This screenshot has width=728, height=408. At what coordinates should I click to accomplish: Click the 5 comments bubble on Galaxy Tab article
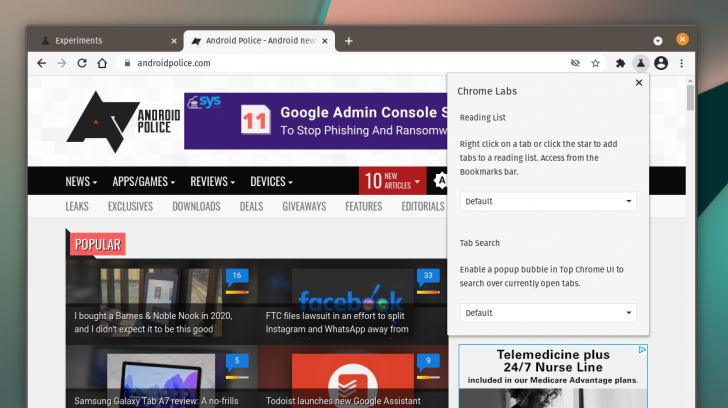[237, 361]
